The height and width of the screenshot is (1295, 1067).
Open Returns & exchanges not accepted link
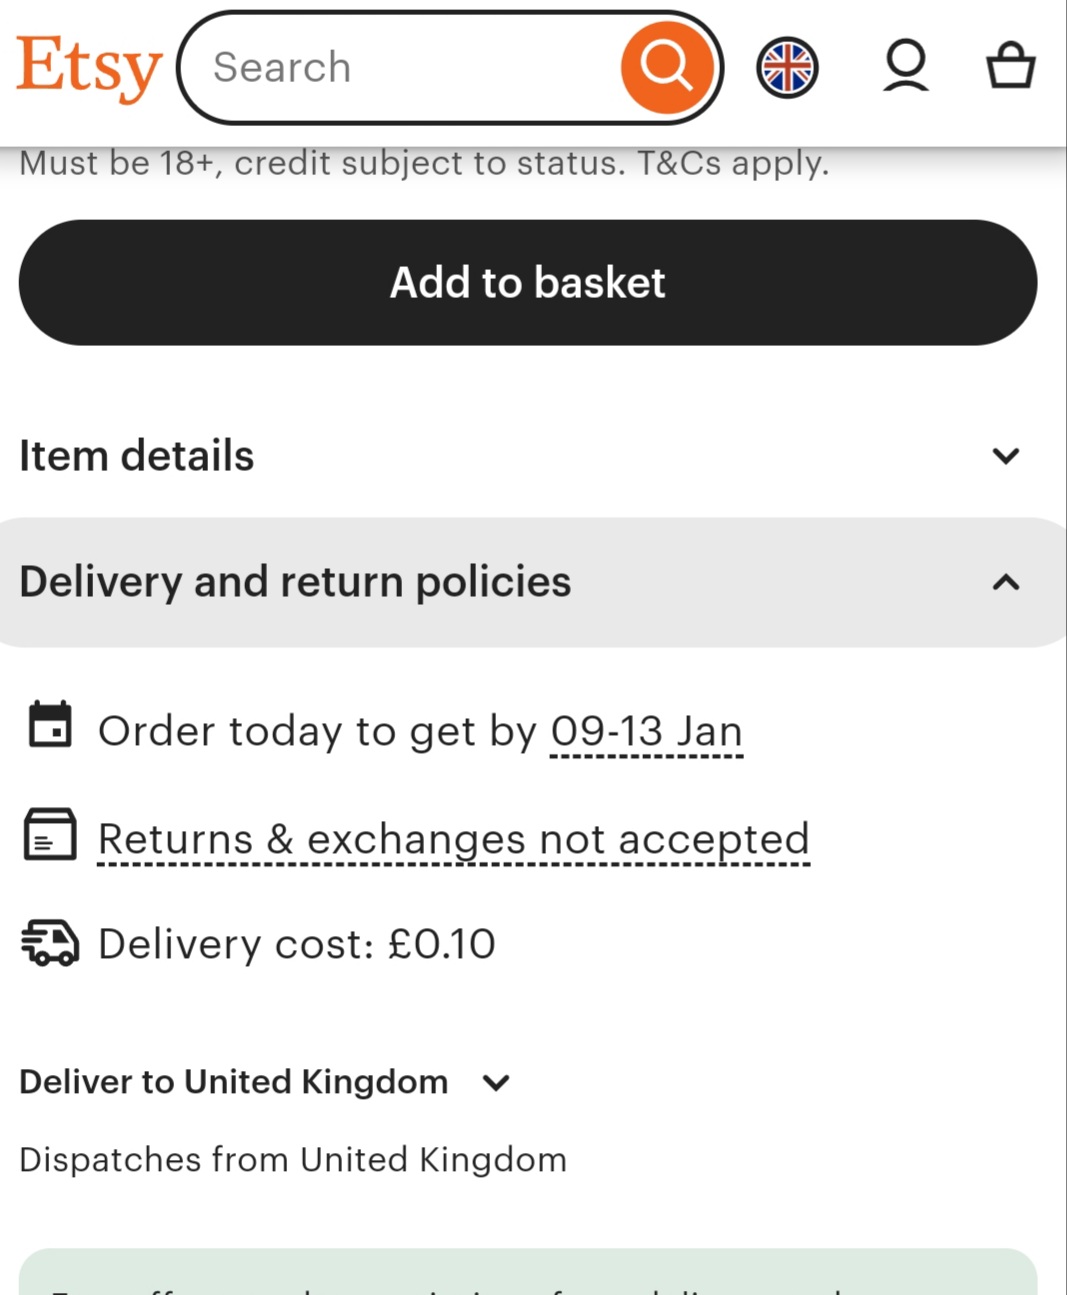[x=453, y=839]
